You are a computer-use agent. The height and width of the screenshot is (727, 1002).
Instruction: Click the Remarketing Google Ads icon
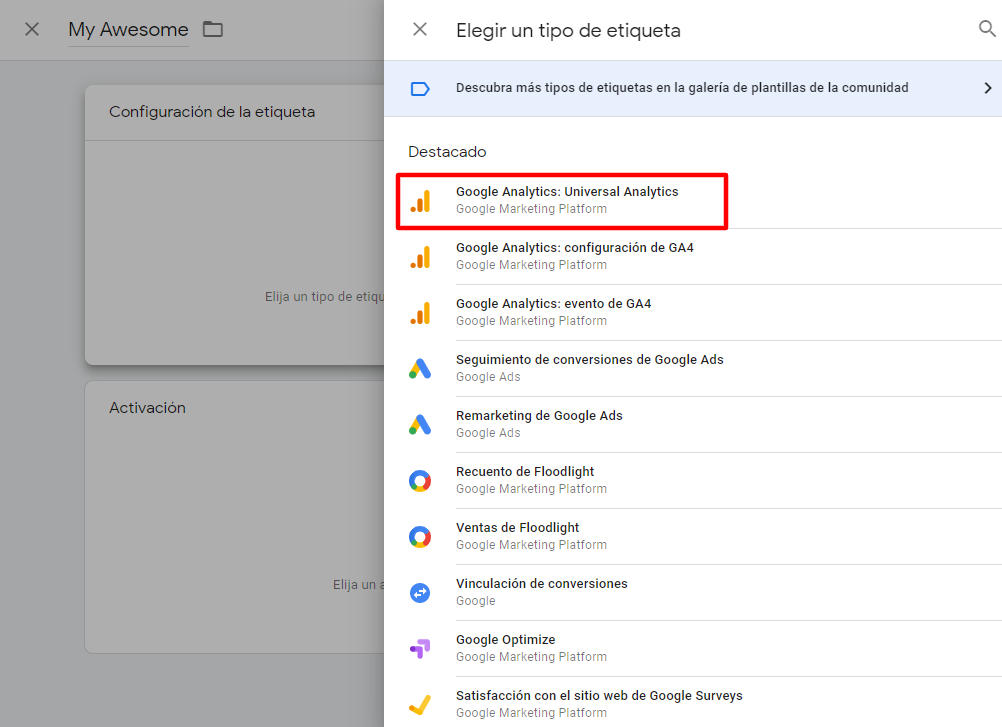[x=420, y=425]
